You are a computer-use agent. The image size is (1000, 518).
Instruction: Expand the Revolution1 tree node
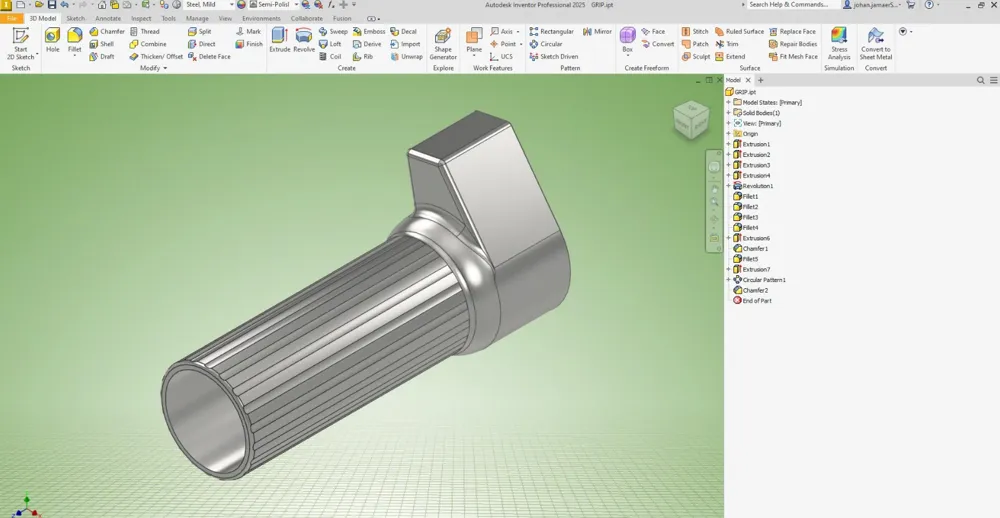point(728,186)
